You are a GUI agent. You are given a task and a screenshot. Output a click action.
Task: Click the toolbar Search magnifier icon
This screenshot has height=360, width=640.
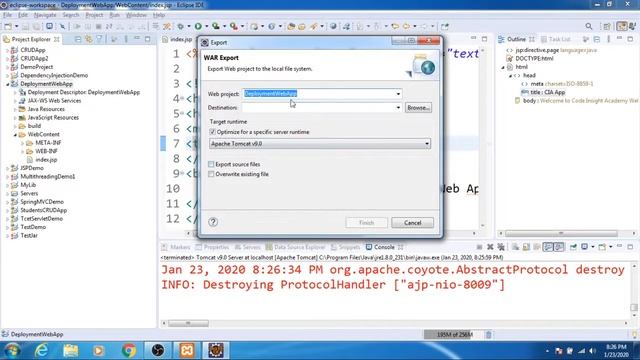click(x=589, y=27)
